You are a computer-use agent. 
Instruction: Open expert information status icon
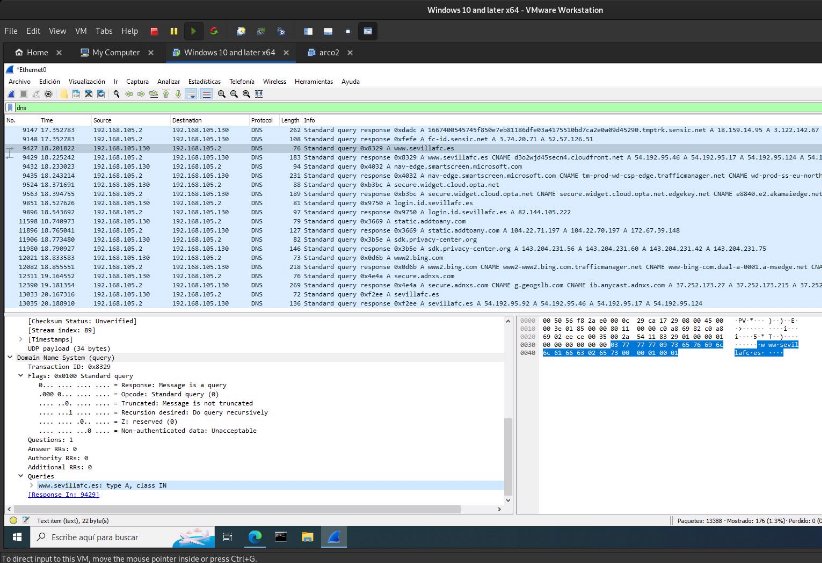point(13,521)
